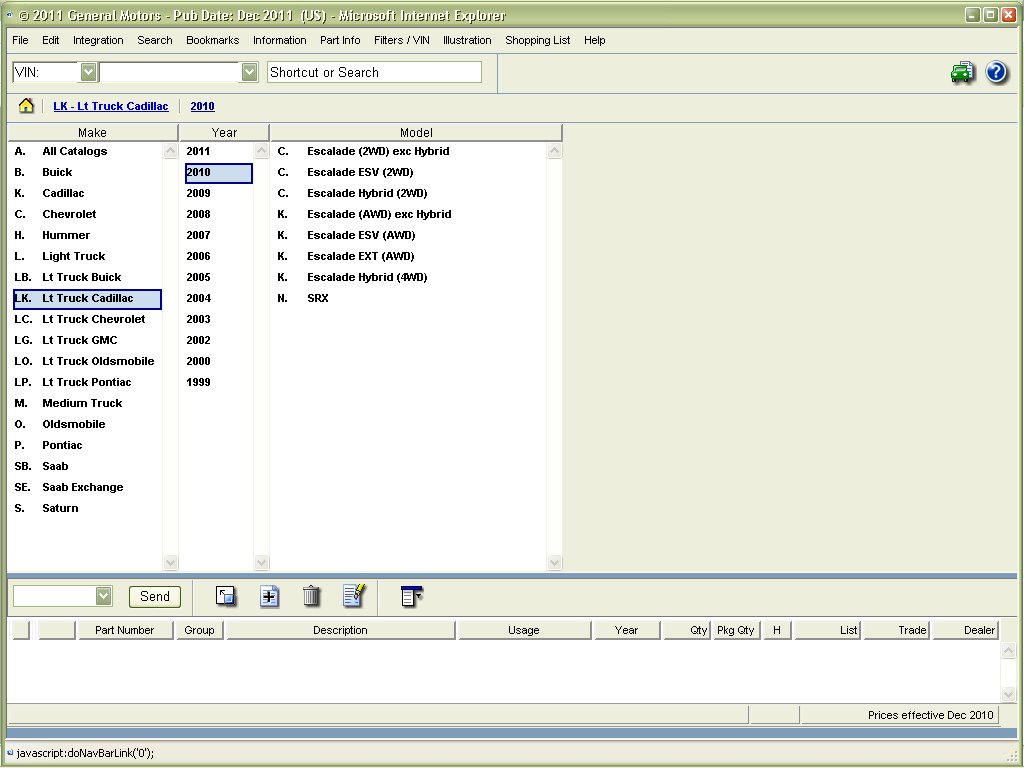Open the Illustration menu
This screenshot has height=768, width=1024.
click(x=467, y=40)
